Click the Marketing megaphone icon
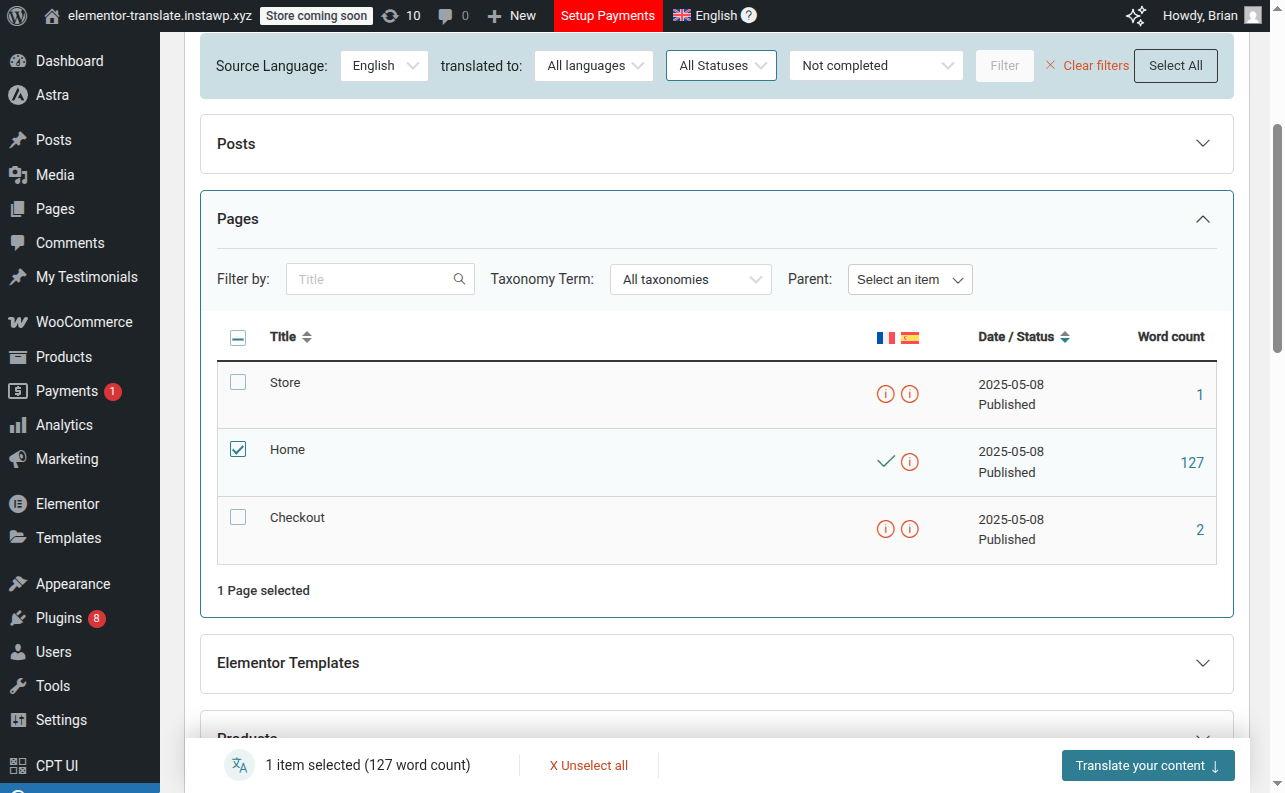The image size is (1285, 793). pos(17,459)
